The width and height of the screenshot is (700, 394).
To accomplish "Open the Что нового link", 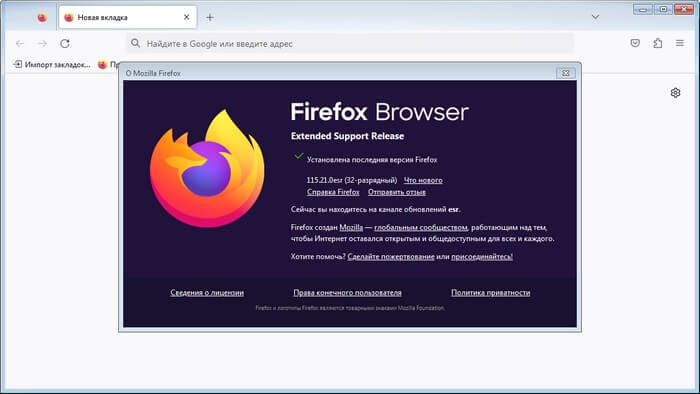I will tap(423, 180).
